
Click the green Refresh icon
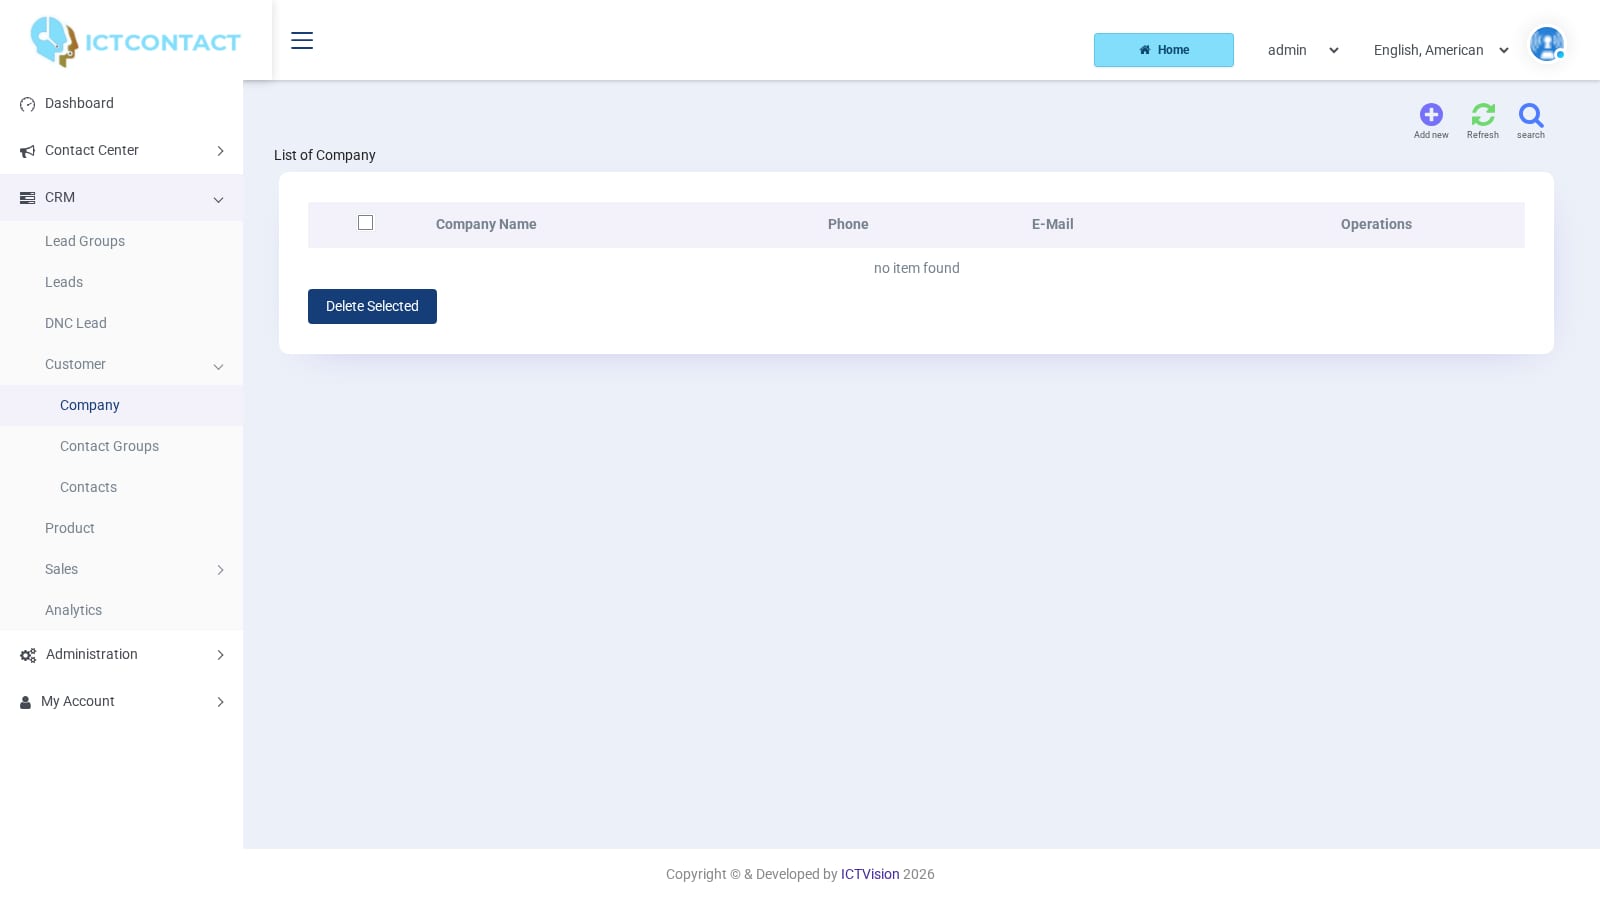[1483, 115]
